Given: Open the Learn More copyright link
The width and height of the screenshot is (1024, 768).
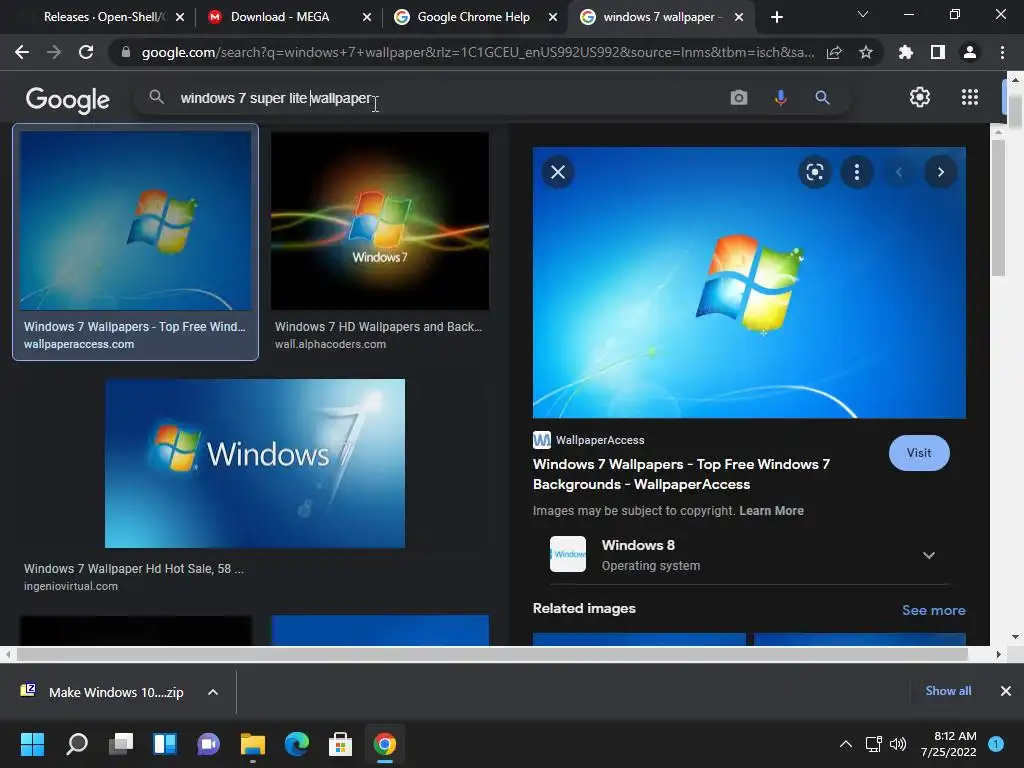Looking at the screenshot, I should pyautogui.click(x=771, y=511).
